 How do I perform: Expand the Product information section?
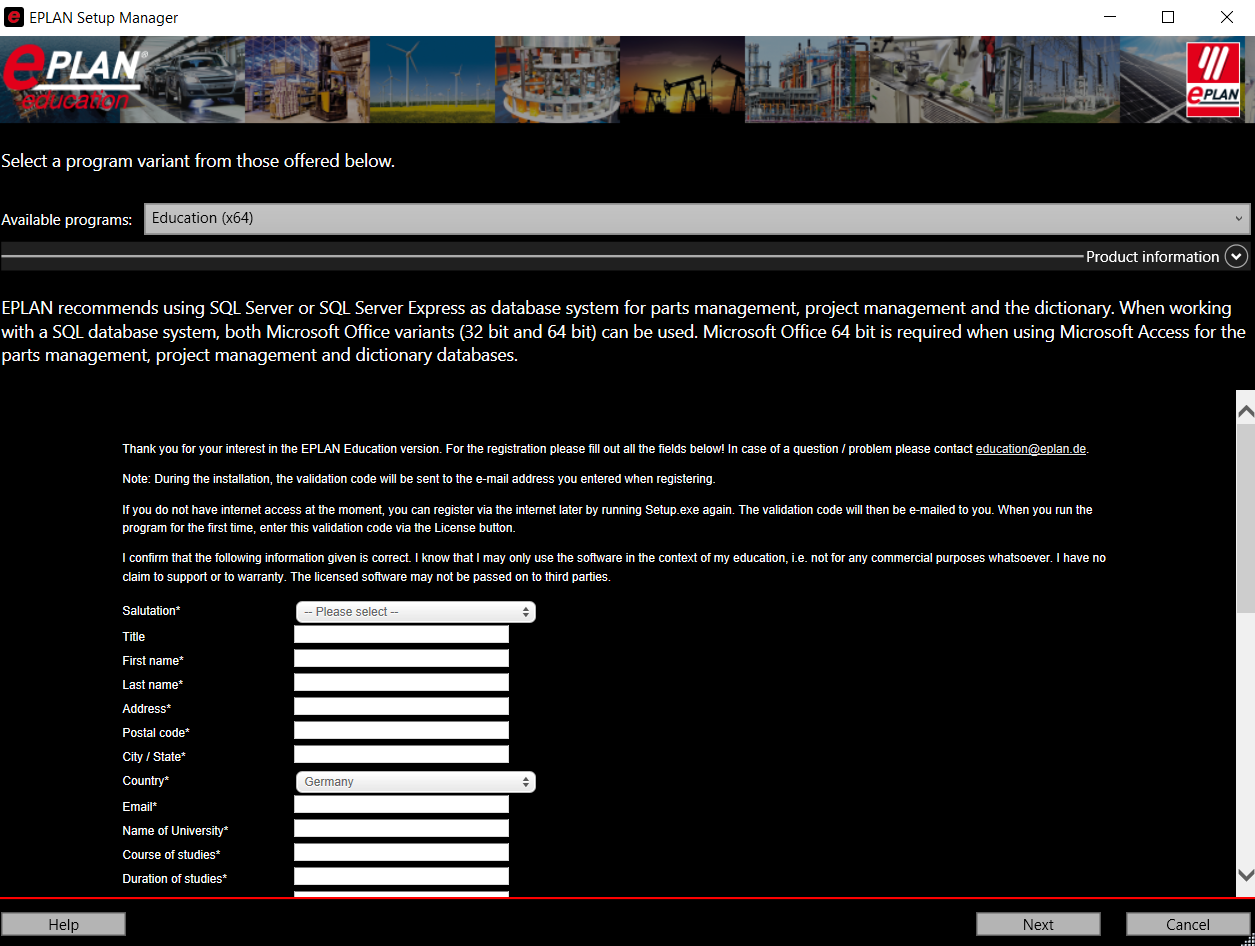tap(1236, 257)
